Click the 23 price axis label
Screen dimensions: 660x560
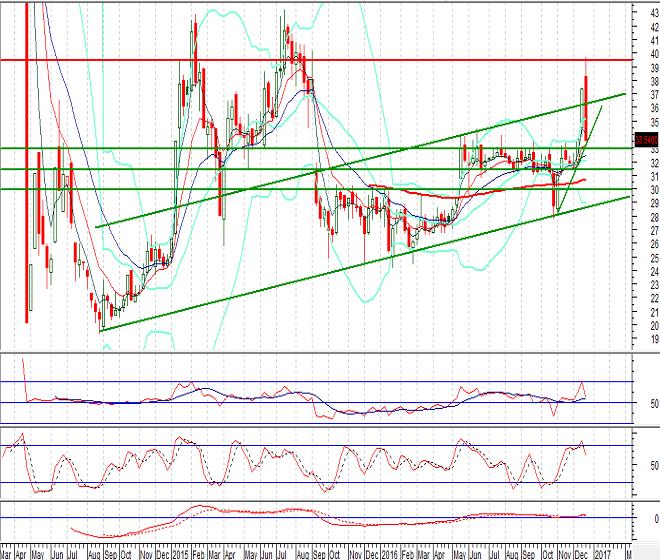[655, 285]
